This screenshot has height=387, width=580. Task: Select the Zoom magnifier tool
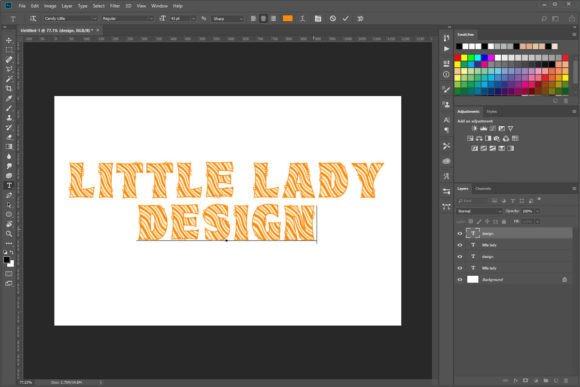pos(9,233)
